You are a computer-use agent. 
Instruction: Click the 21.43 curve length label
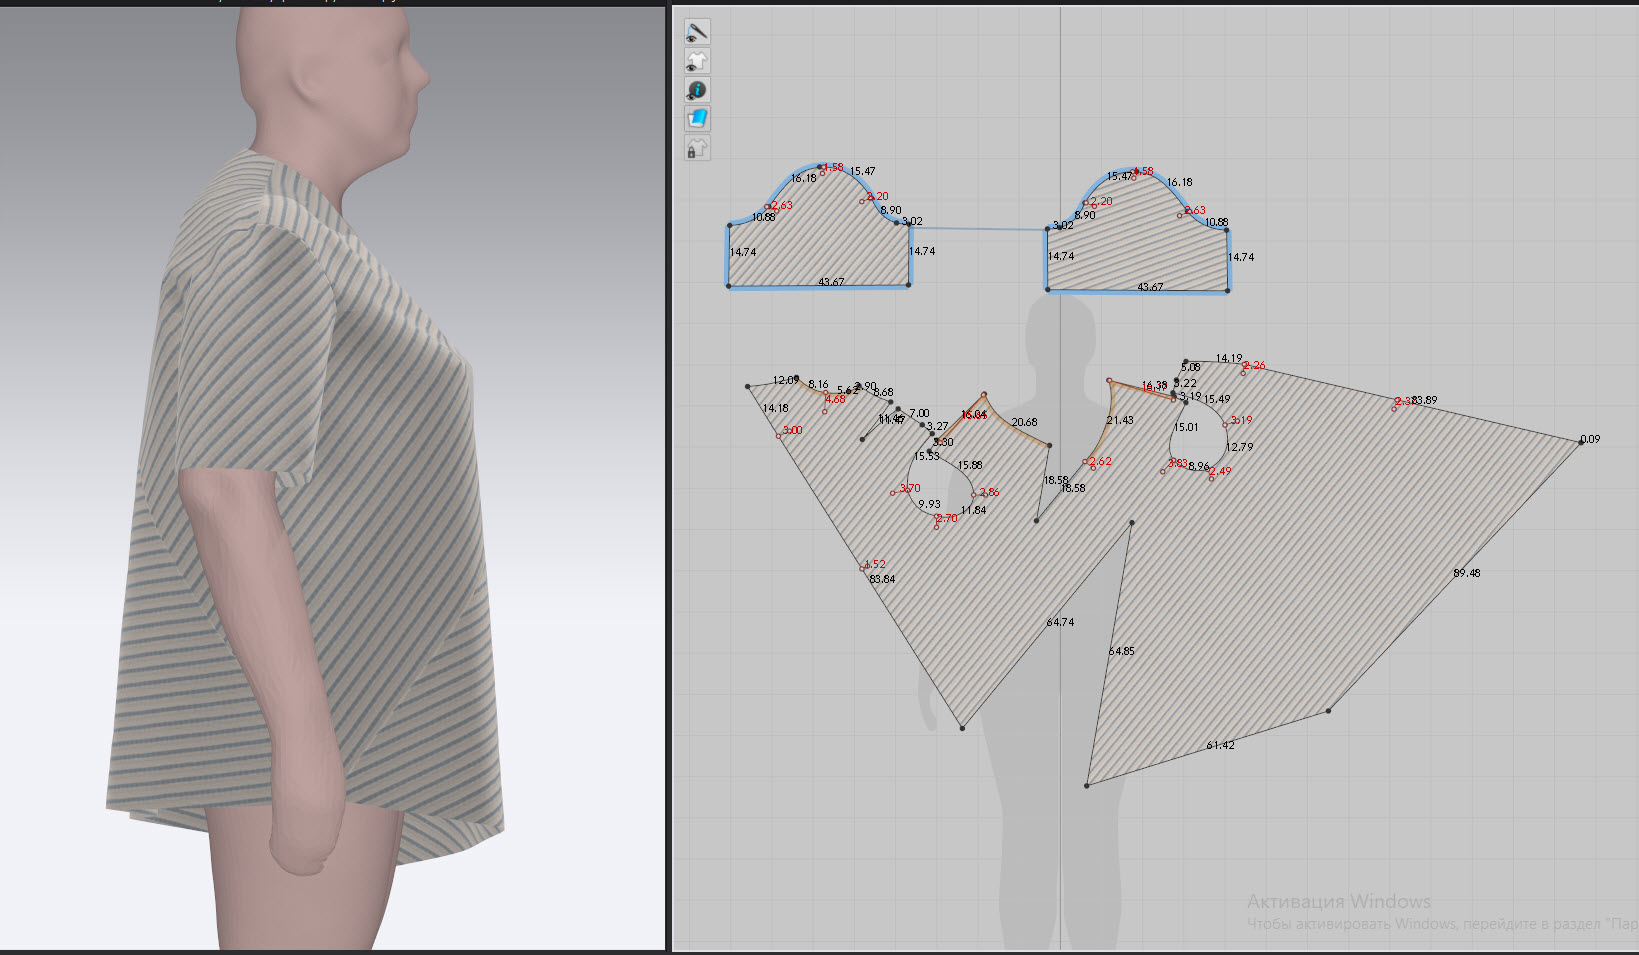(1120, 420)
